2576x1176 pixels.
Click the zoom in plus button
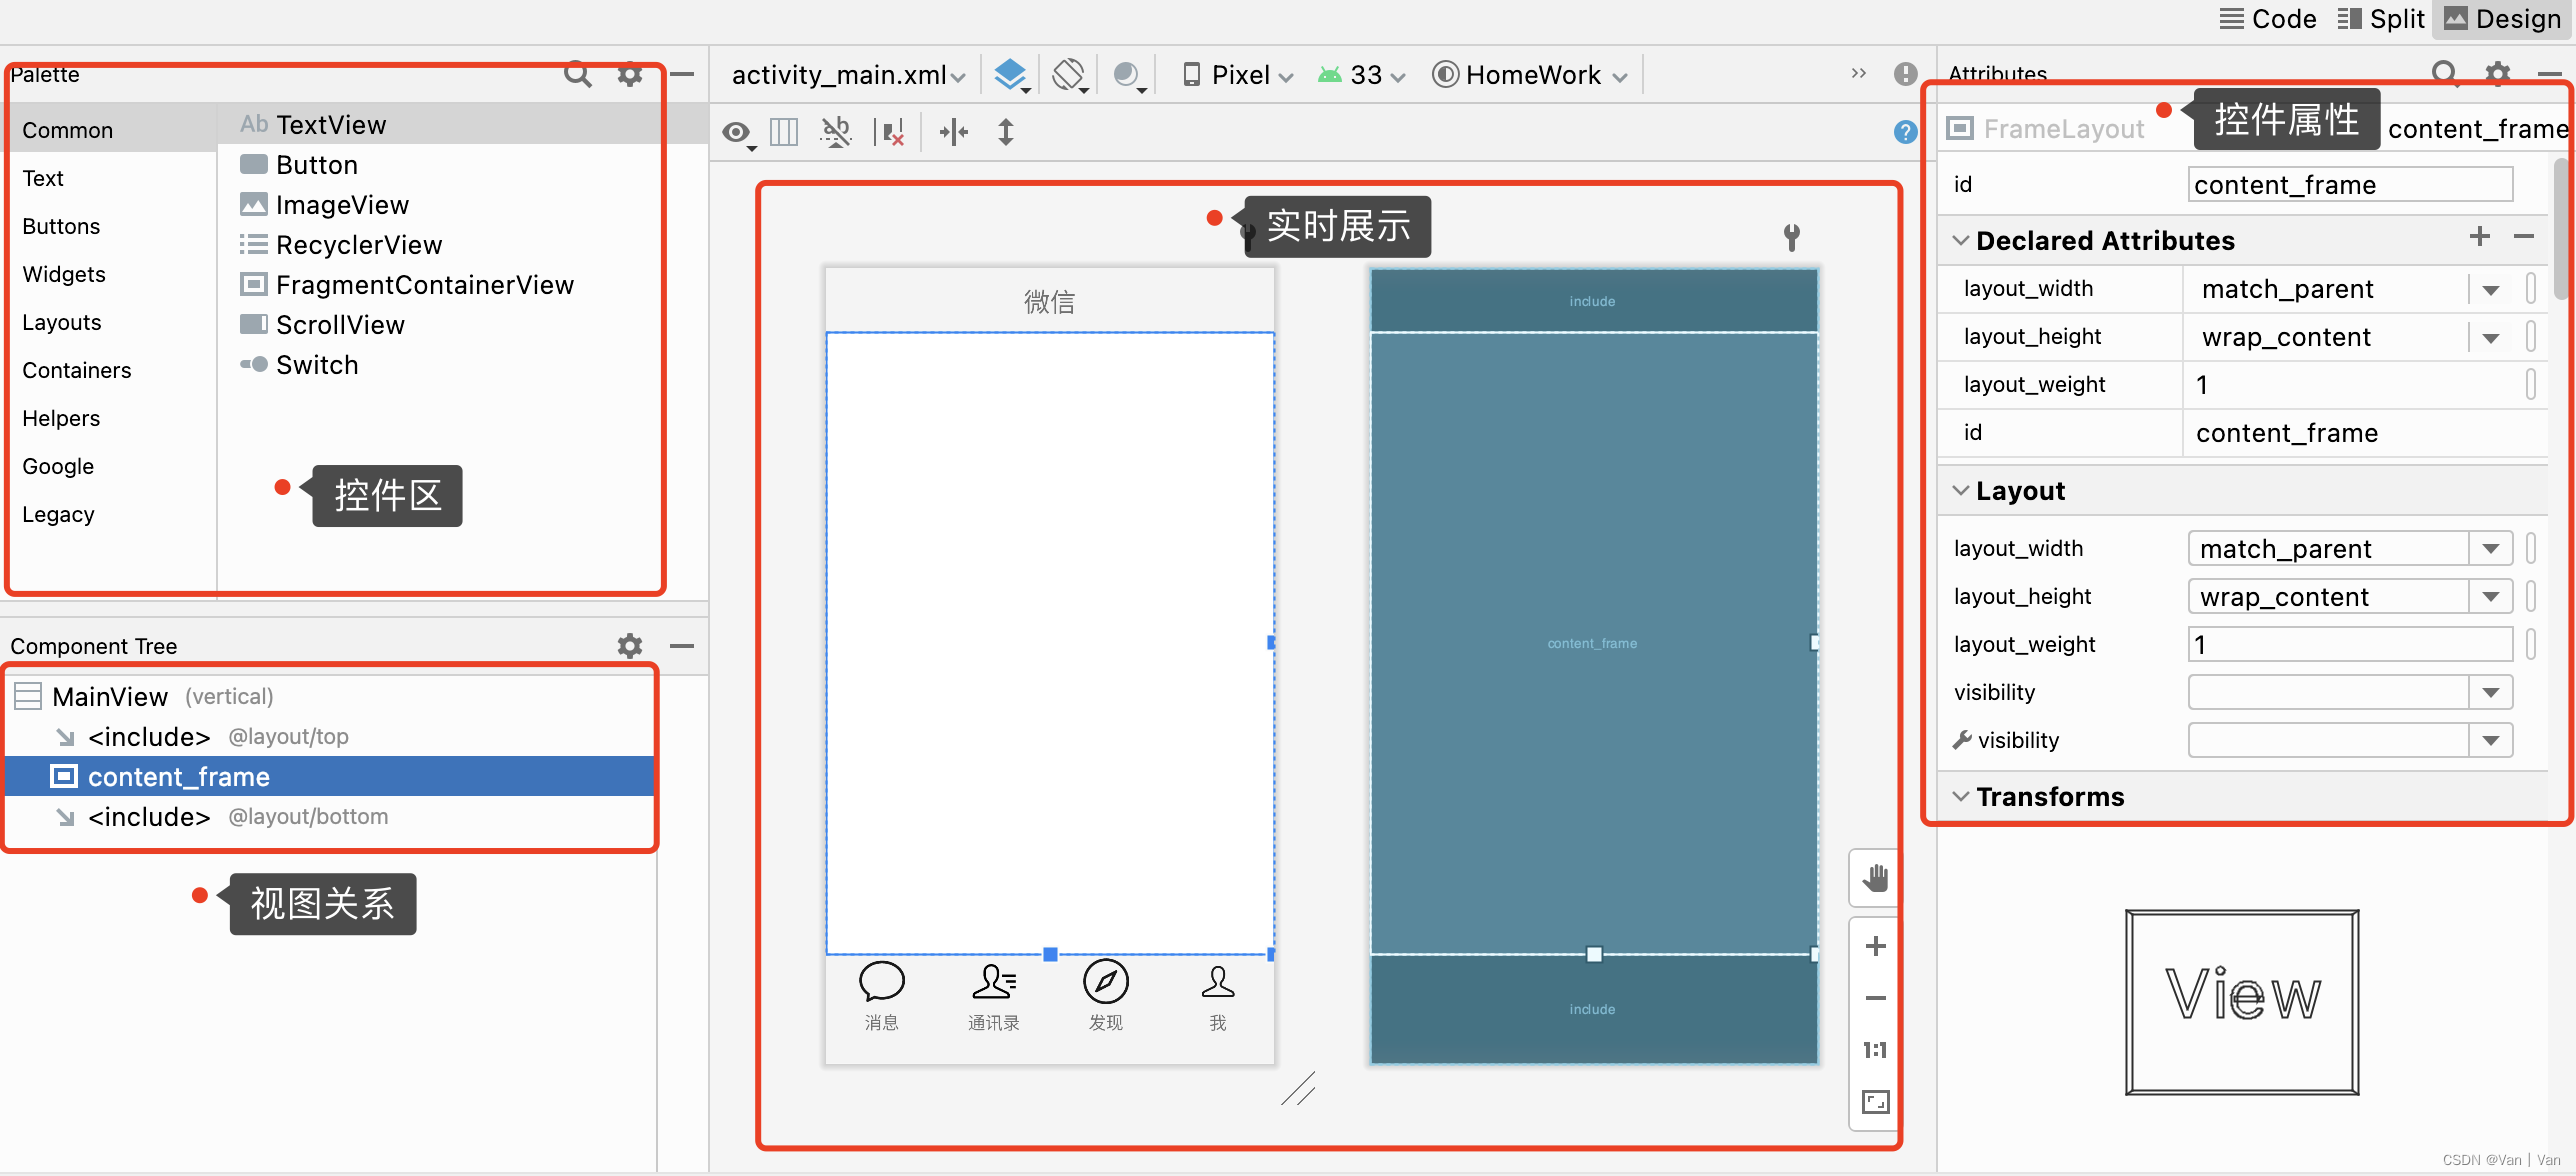pyautogui.click(x=1875, y=946)
